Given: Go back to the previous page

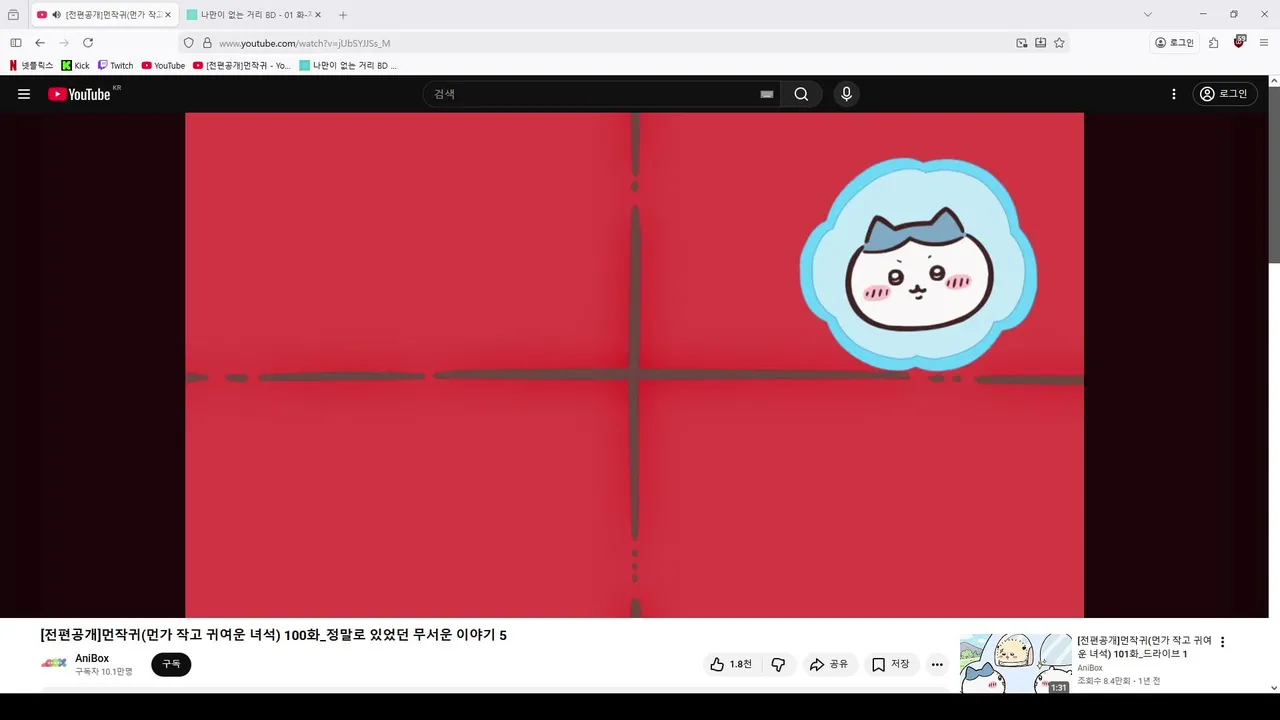Looking at the screenshot, I should point(40,43).
